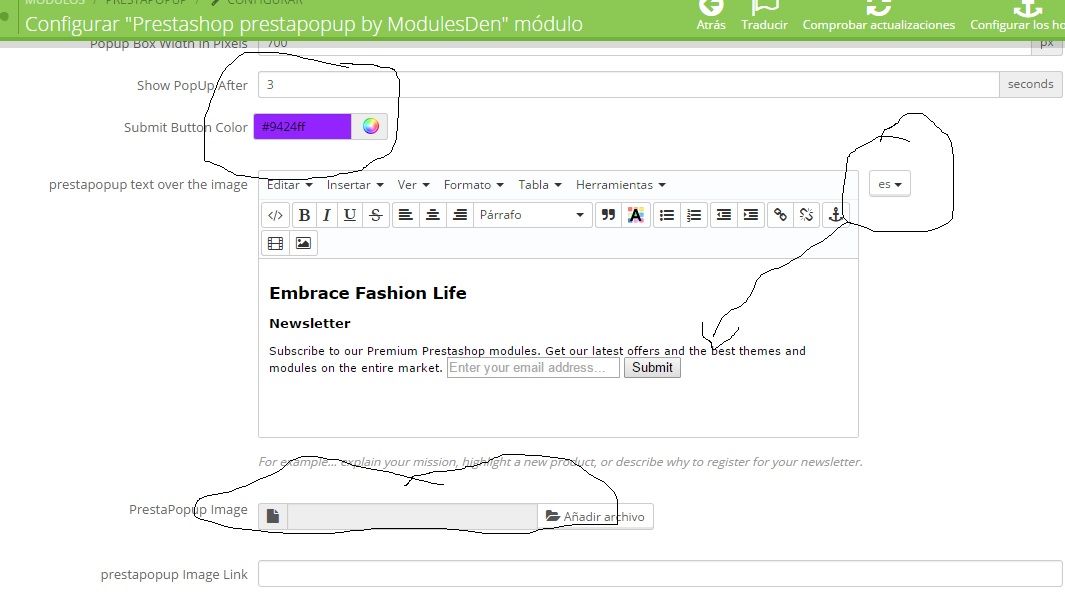Image resolution: width=1065 pixels, height=595 pixels.
Task: Align text right in editor
Action: (x=460, y=215)
